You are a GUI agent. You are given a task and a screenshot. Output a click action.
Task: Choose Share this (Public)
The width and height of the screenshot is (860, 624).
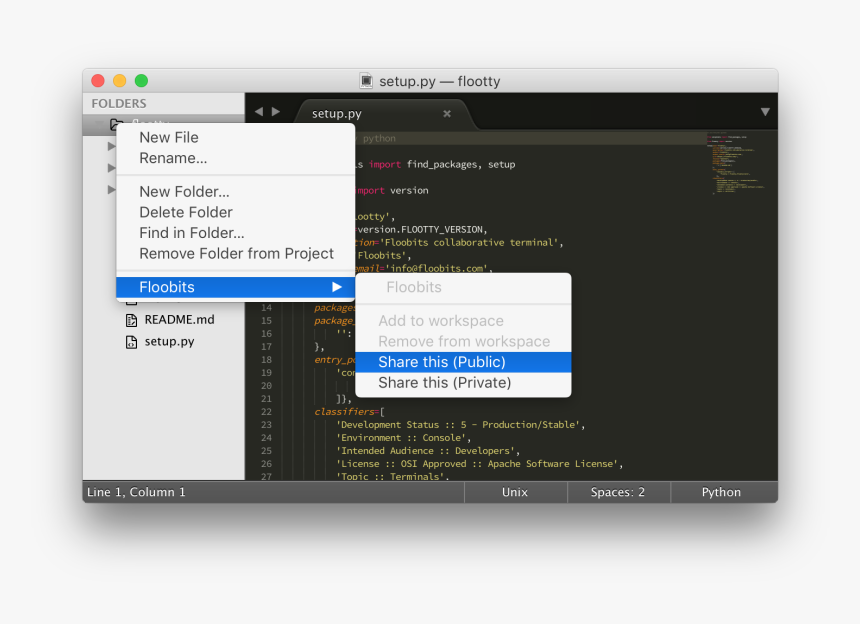463,362
